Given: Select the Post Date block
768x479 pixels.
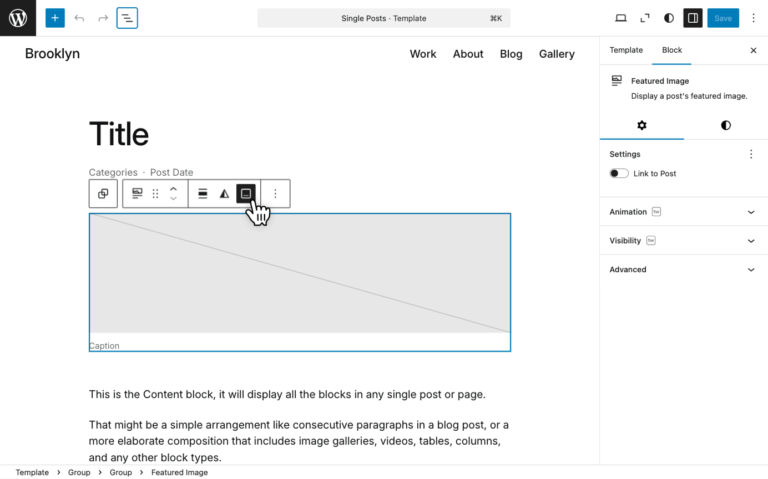Looking at the screenshot, I should [x=171, y=172].
